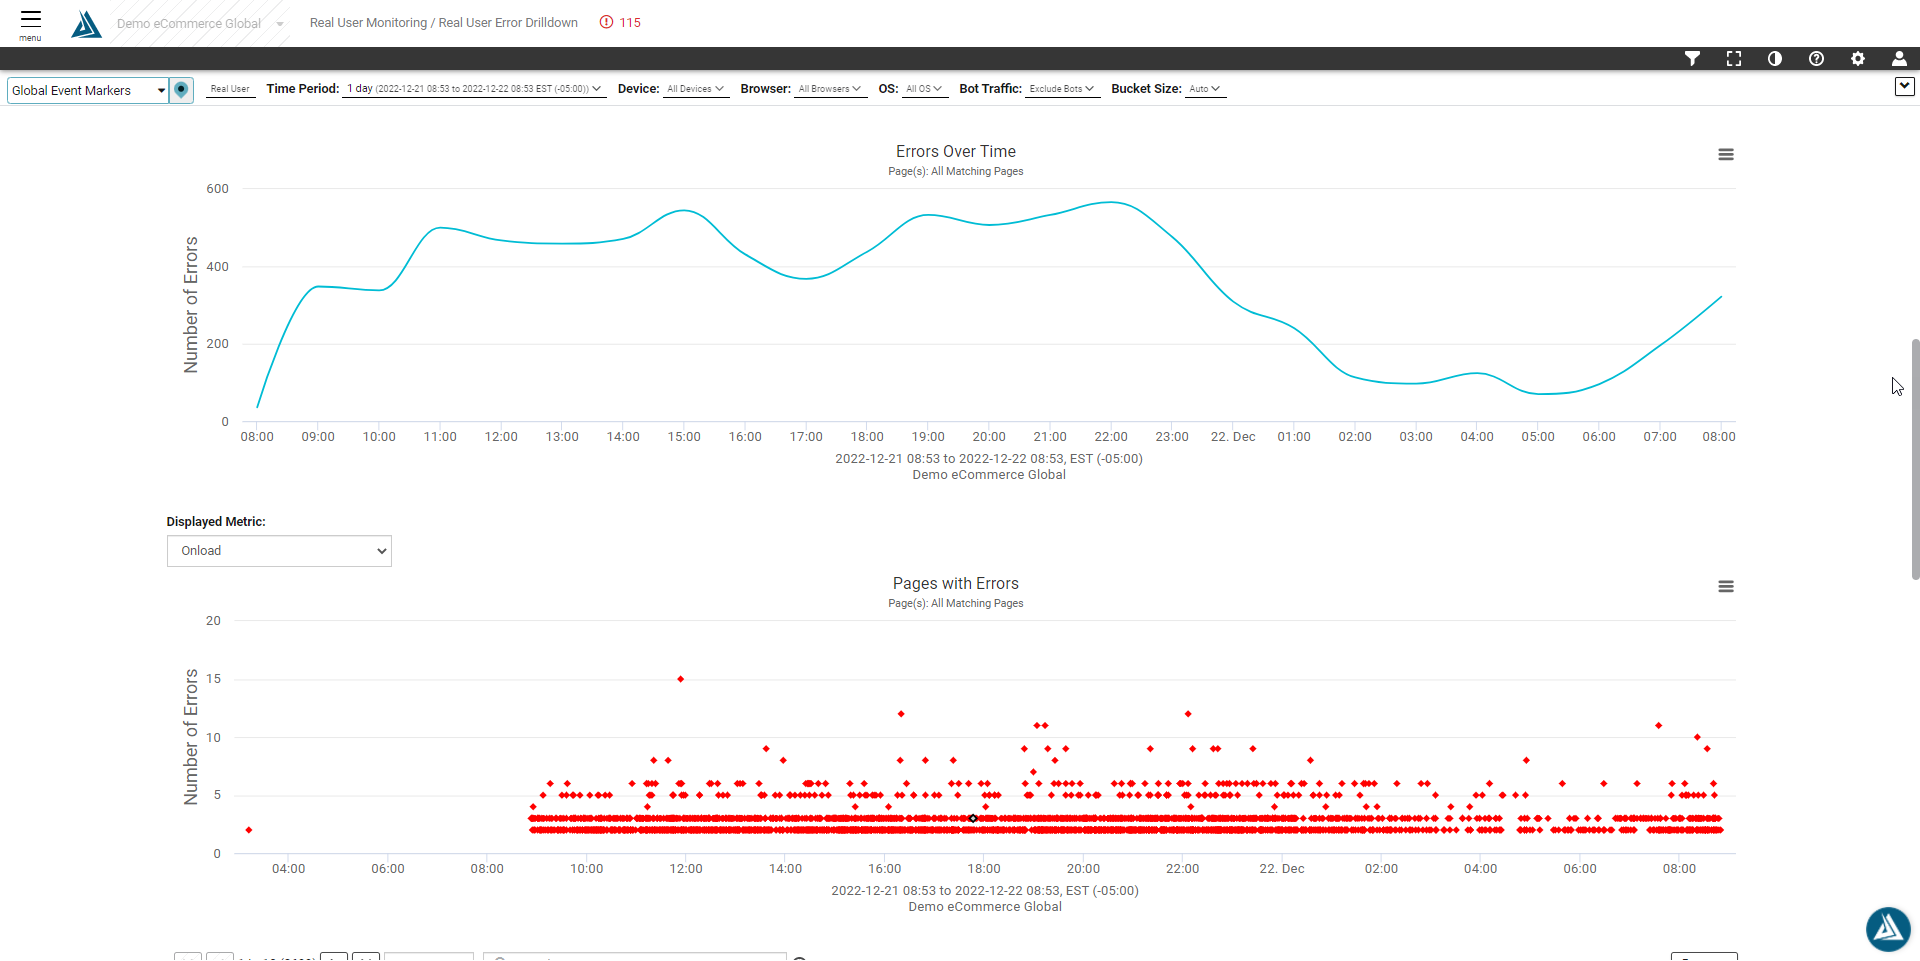Screen dimensions: 1920x961
Task: Click the Errors Over Time title
Action: click(956, 152)
